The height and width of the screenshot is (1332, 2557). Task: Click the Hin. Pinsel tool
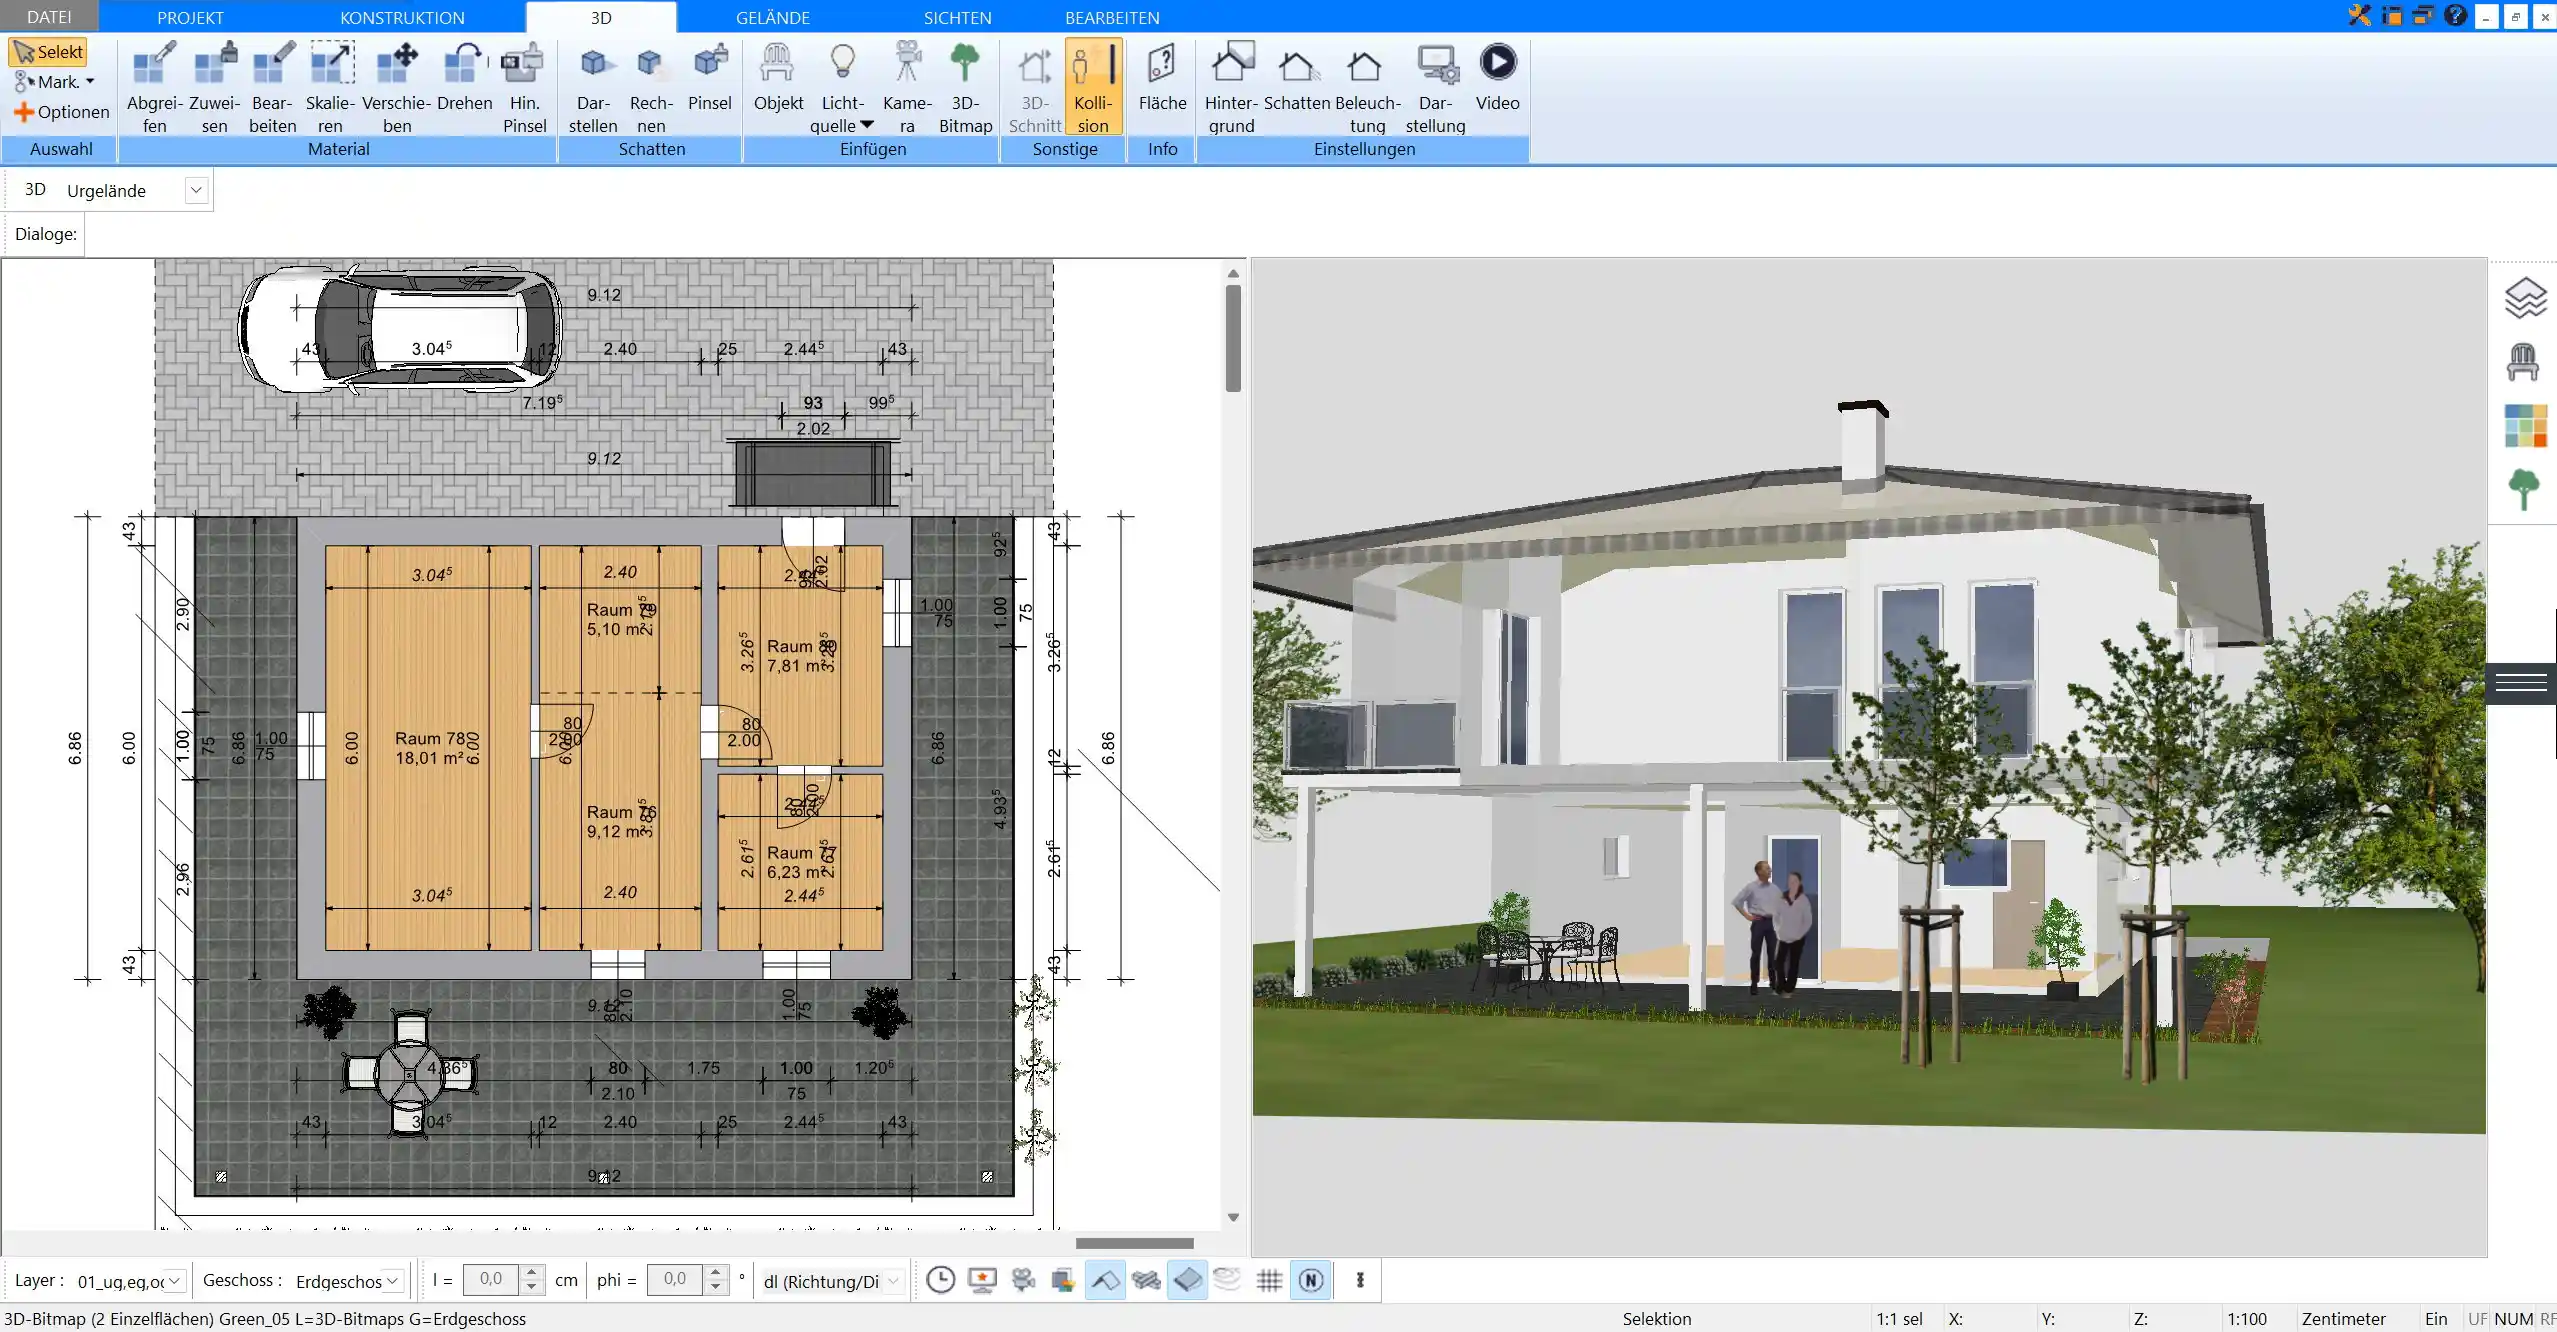coord(524,87)
